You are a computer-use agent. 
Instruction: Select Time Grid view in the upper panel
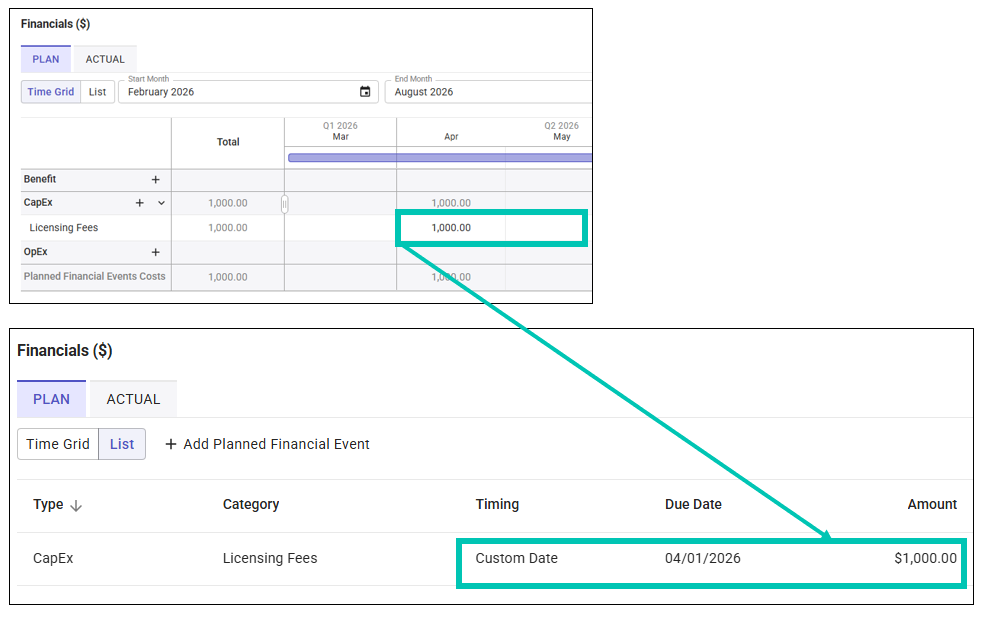(x=51, y=92)
